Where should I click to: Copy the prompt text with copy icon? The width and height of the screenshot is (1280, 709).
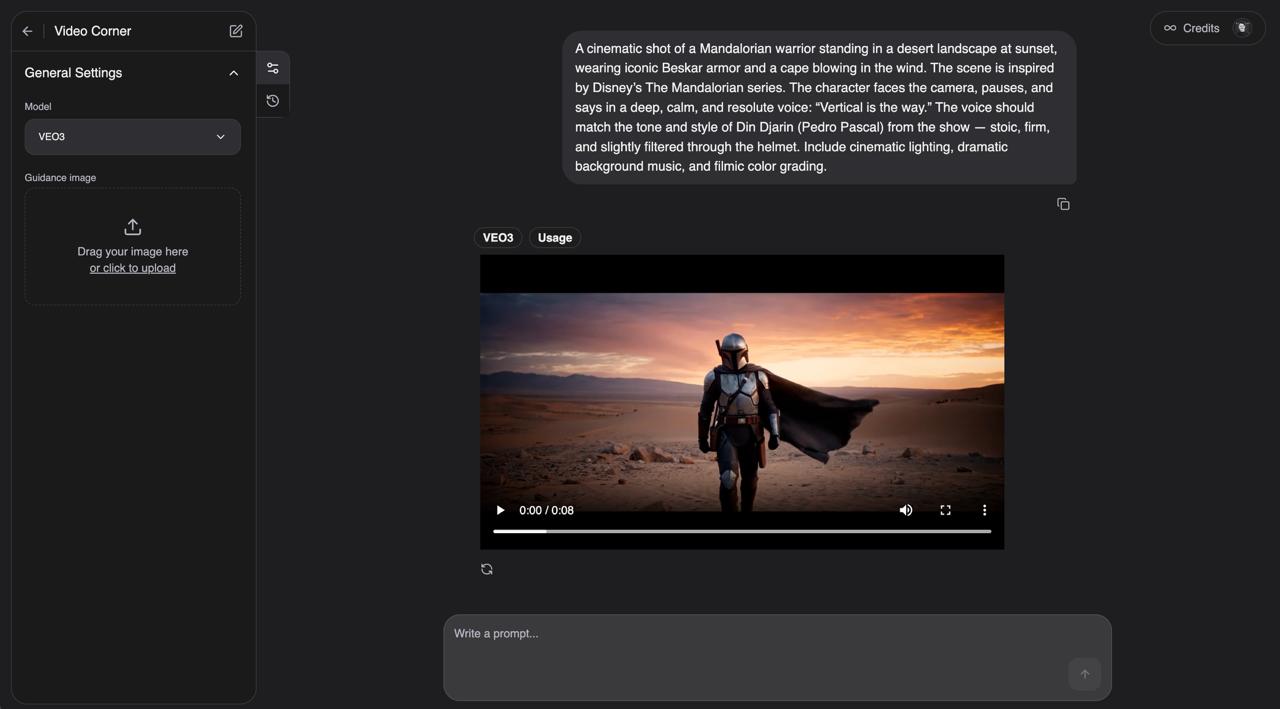(1063, 204)
